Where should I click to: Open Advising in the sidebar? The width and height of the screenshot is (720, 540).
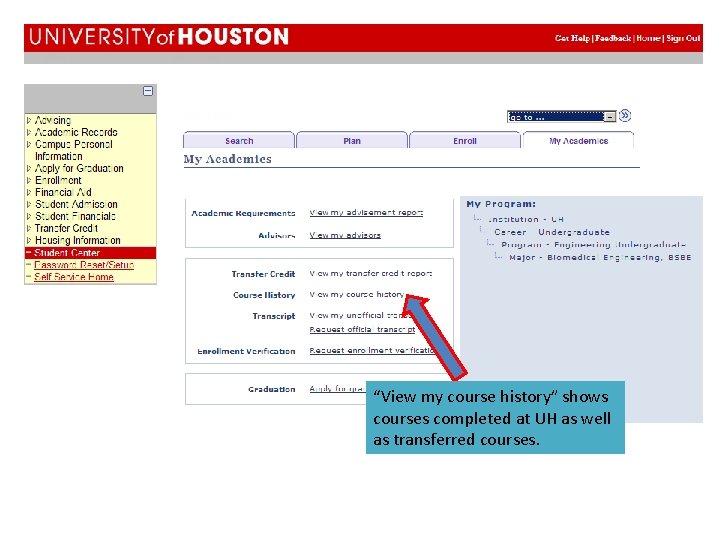(53, 120)
